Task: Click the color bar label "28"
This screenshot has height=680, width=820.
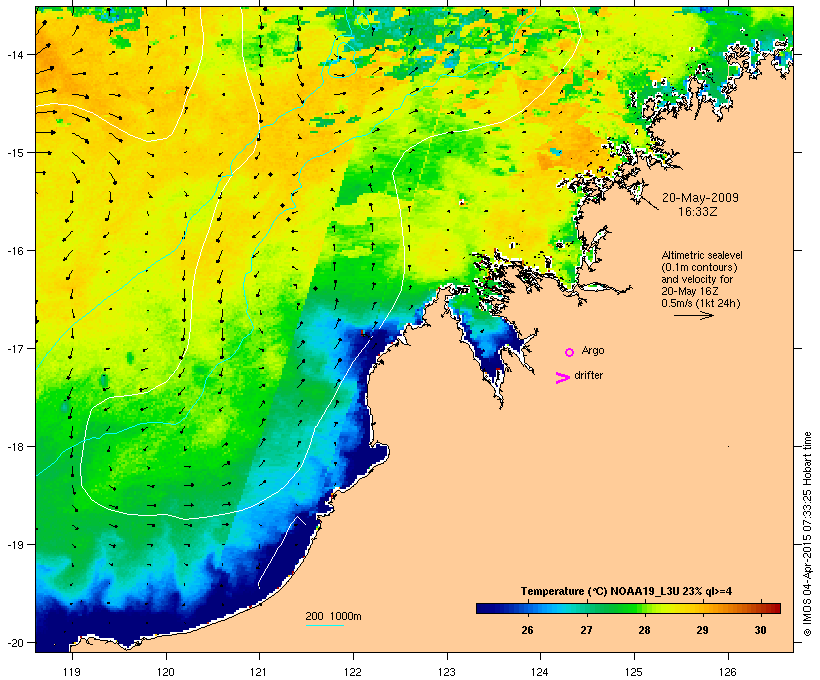Action: pyautogui.click(x=644, y=630)
